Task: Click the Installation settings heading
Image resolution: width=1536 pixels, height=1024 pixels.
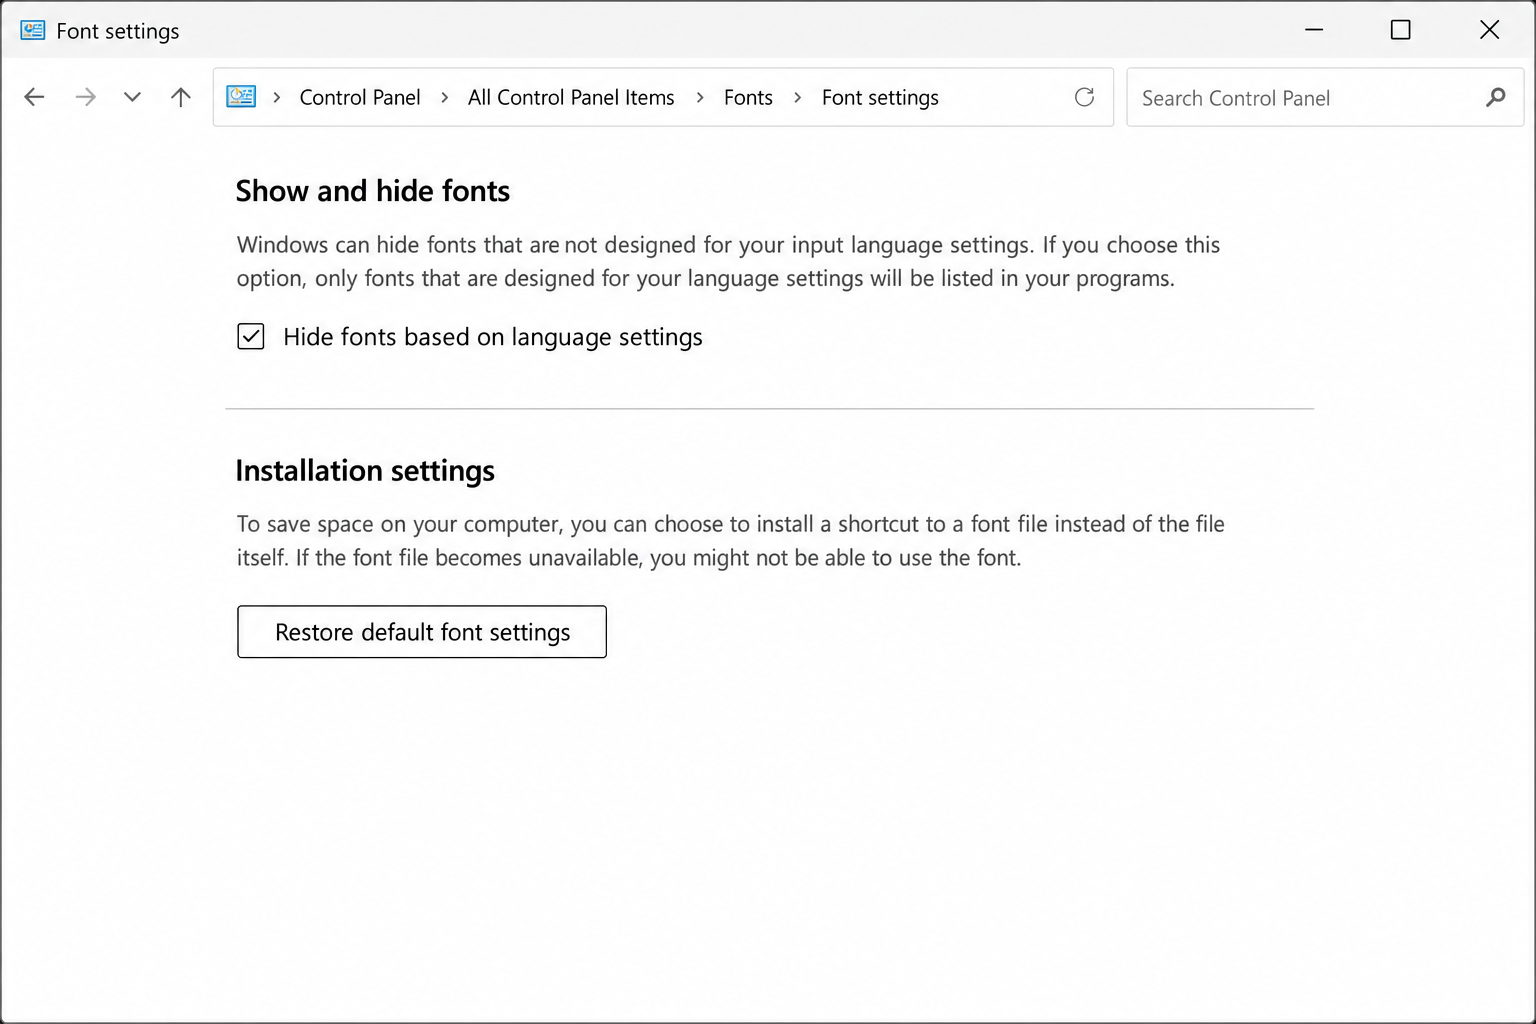Action: 365,471
